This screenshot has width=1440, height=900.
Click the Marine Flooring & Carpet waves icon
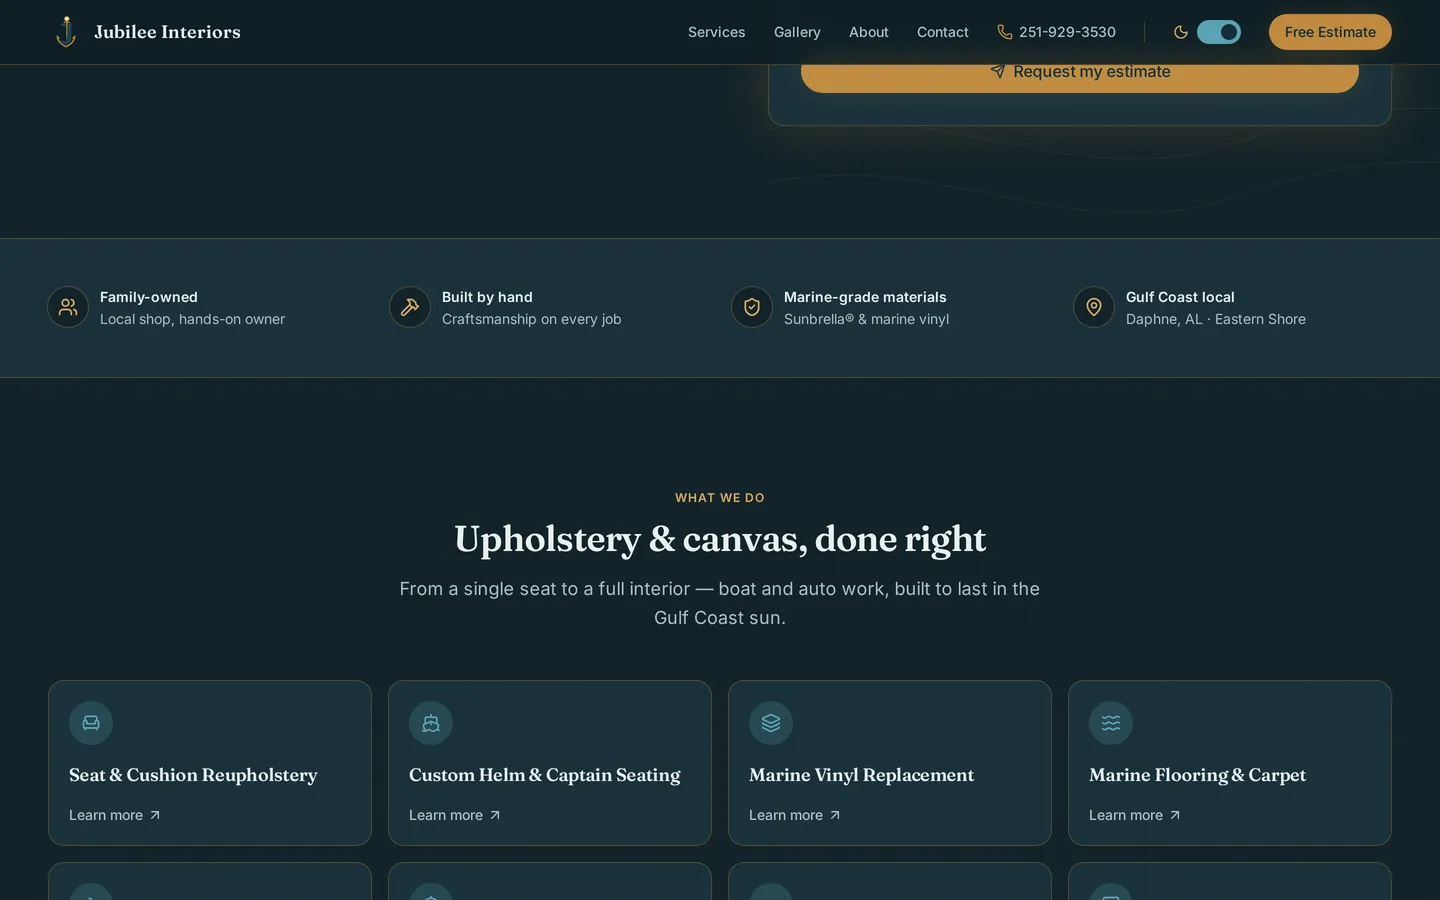[1111, 723]
